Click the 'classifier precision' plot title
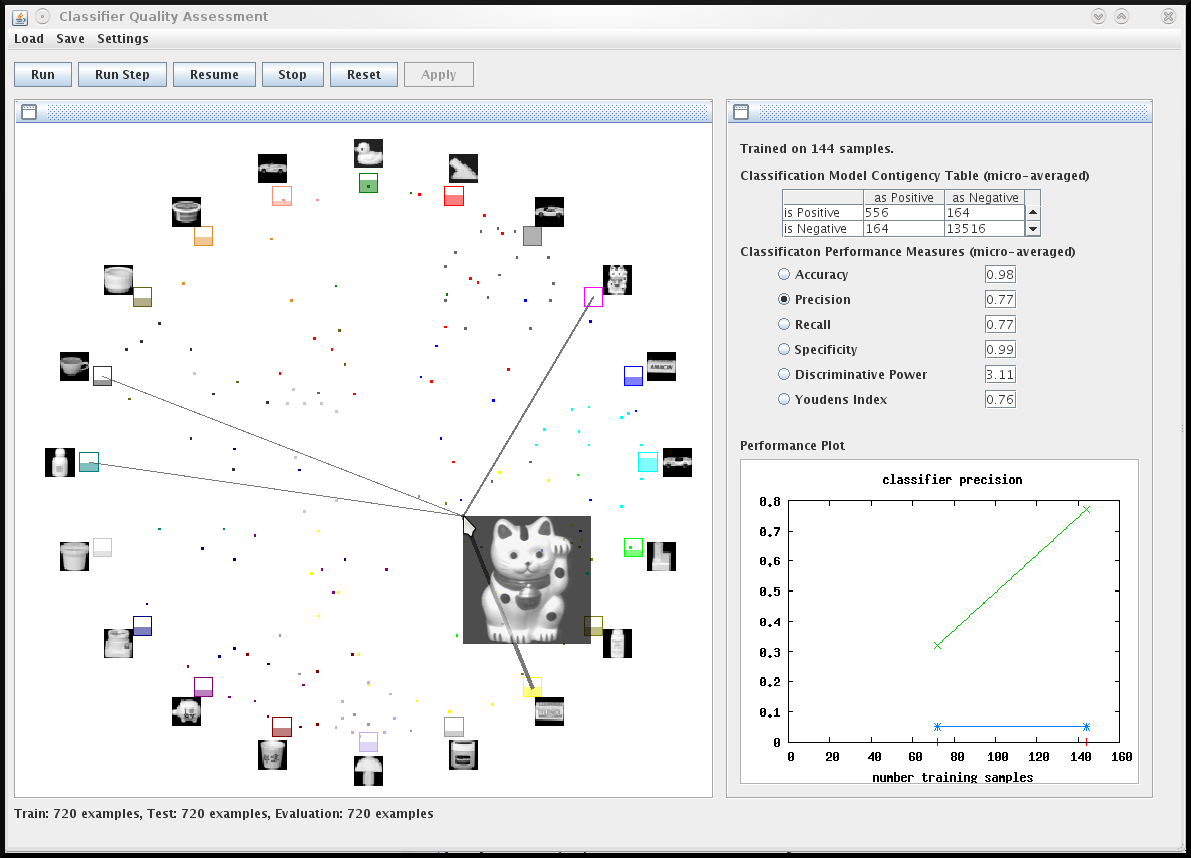The image size is (1191, 858). coord(952,480)
